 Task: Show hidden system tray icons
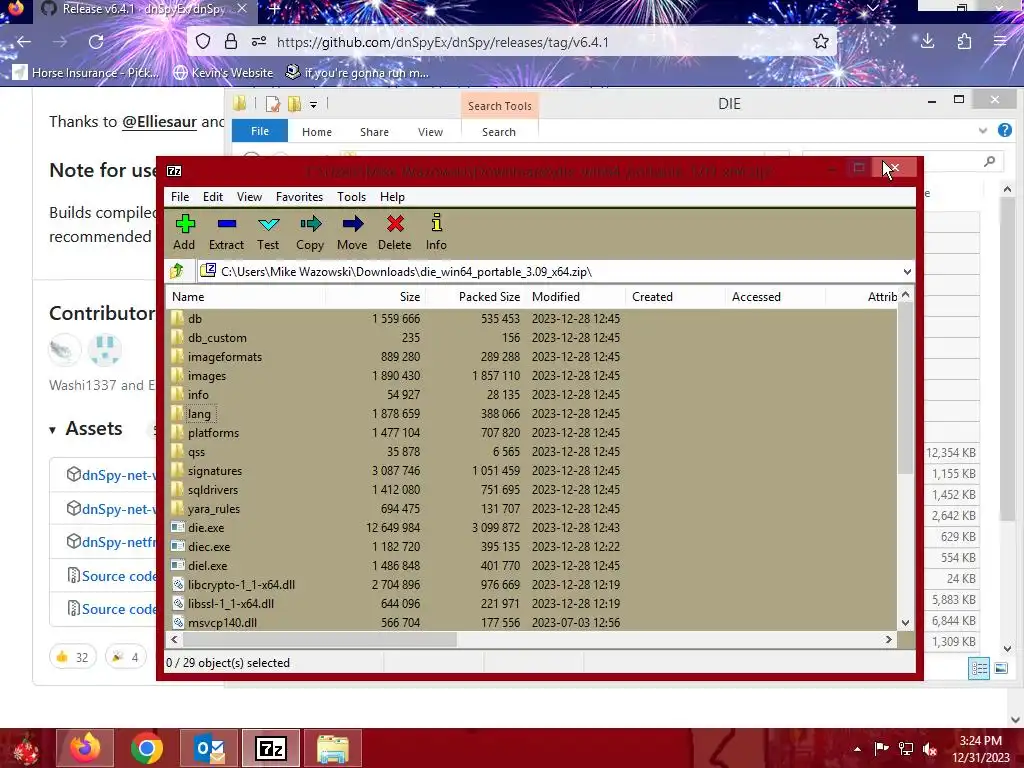857,749
